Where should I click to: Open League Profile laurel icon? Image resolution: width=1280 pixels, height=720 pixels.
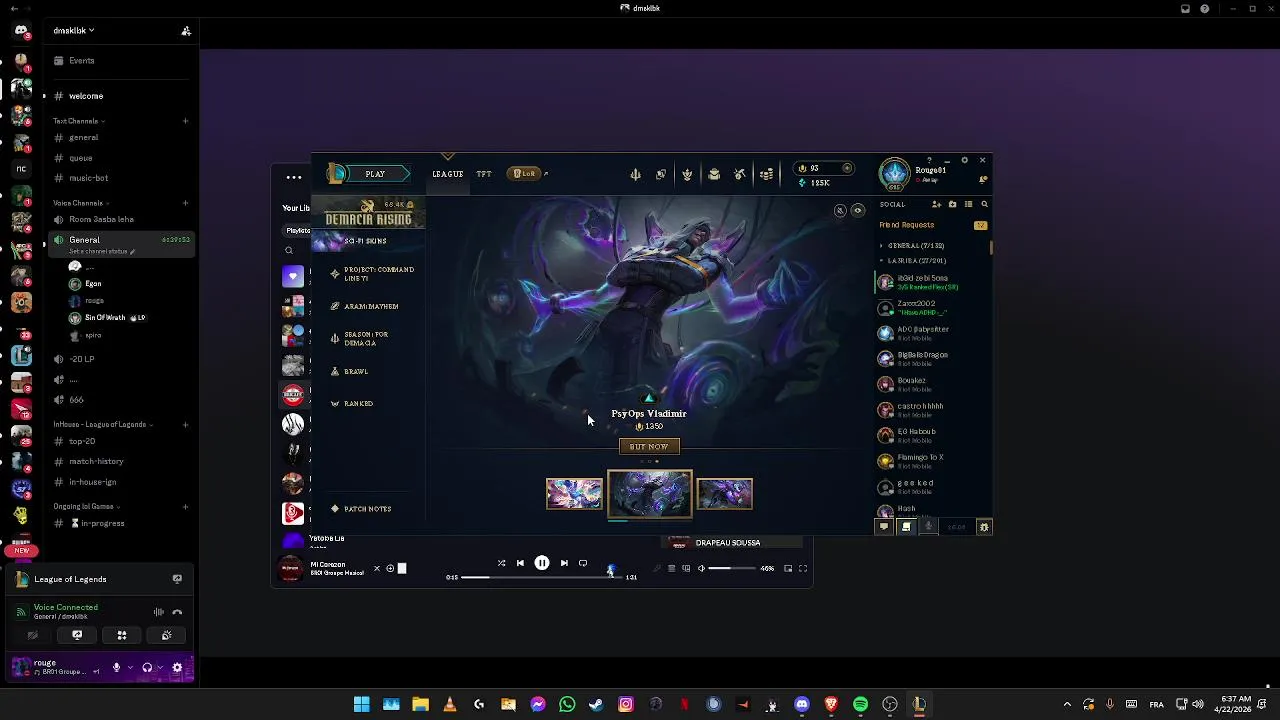[x=687, y=174]
